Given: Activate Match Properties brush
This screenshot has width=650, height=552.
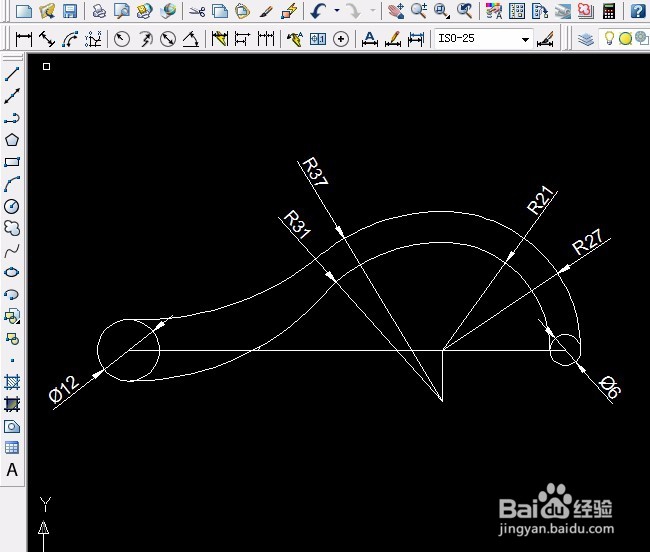Looking at the screenshot, I should pyautogui.click(x=266, y=10).
